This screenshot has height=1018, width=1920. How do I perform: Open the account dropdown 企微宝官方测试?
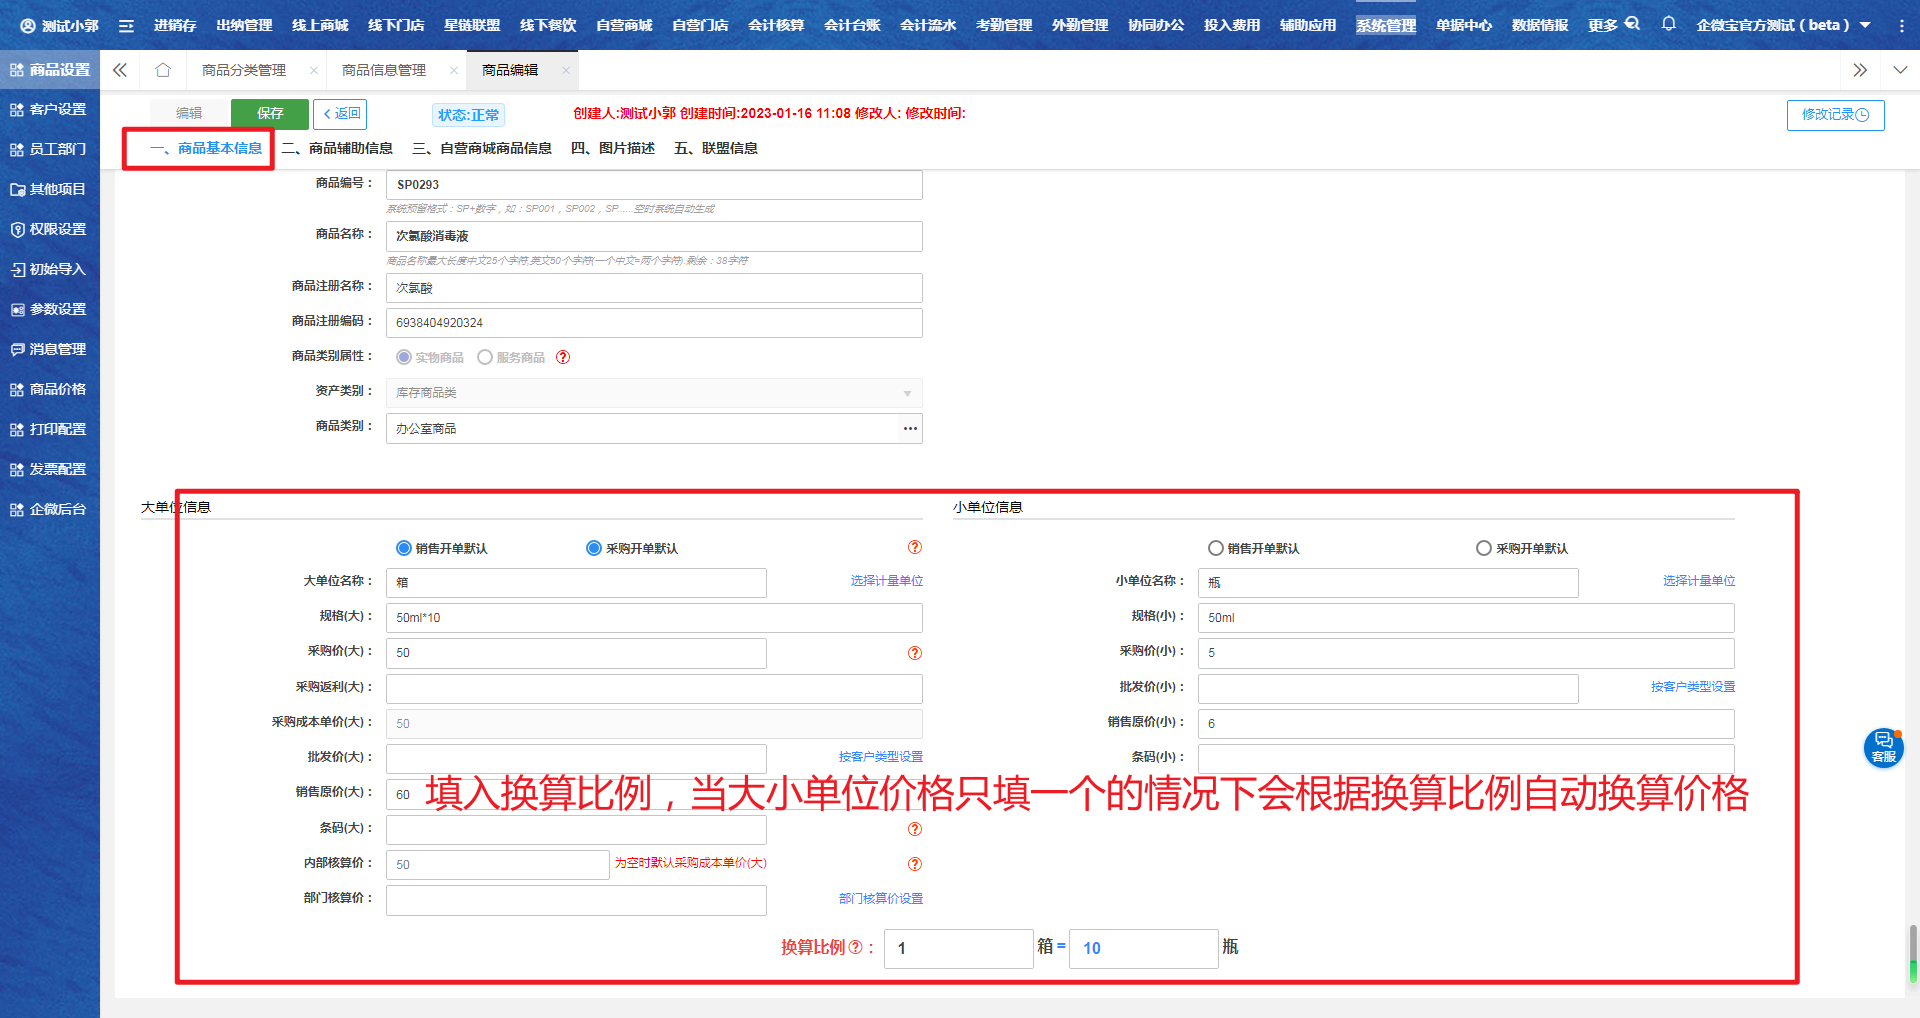tap(1782, 25)
